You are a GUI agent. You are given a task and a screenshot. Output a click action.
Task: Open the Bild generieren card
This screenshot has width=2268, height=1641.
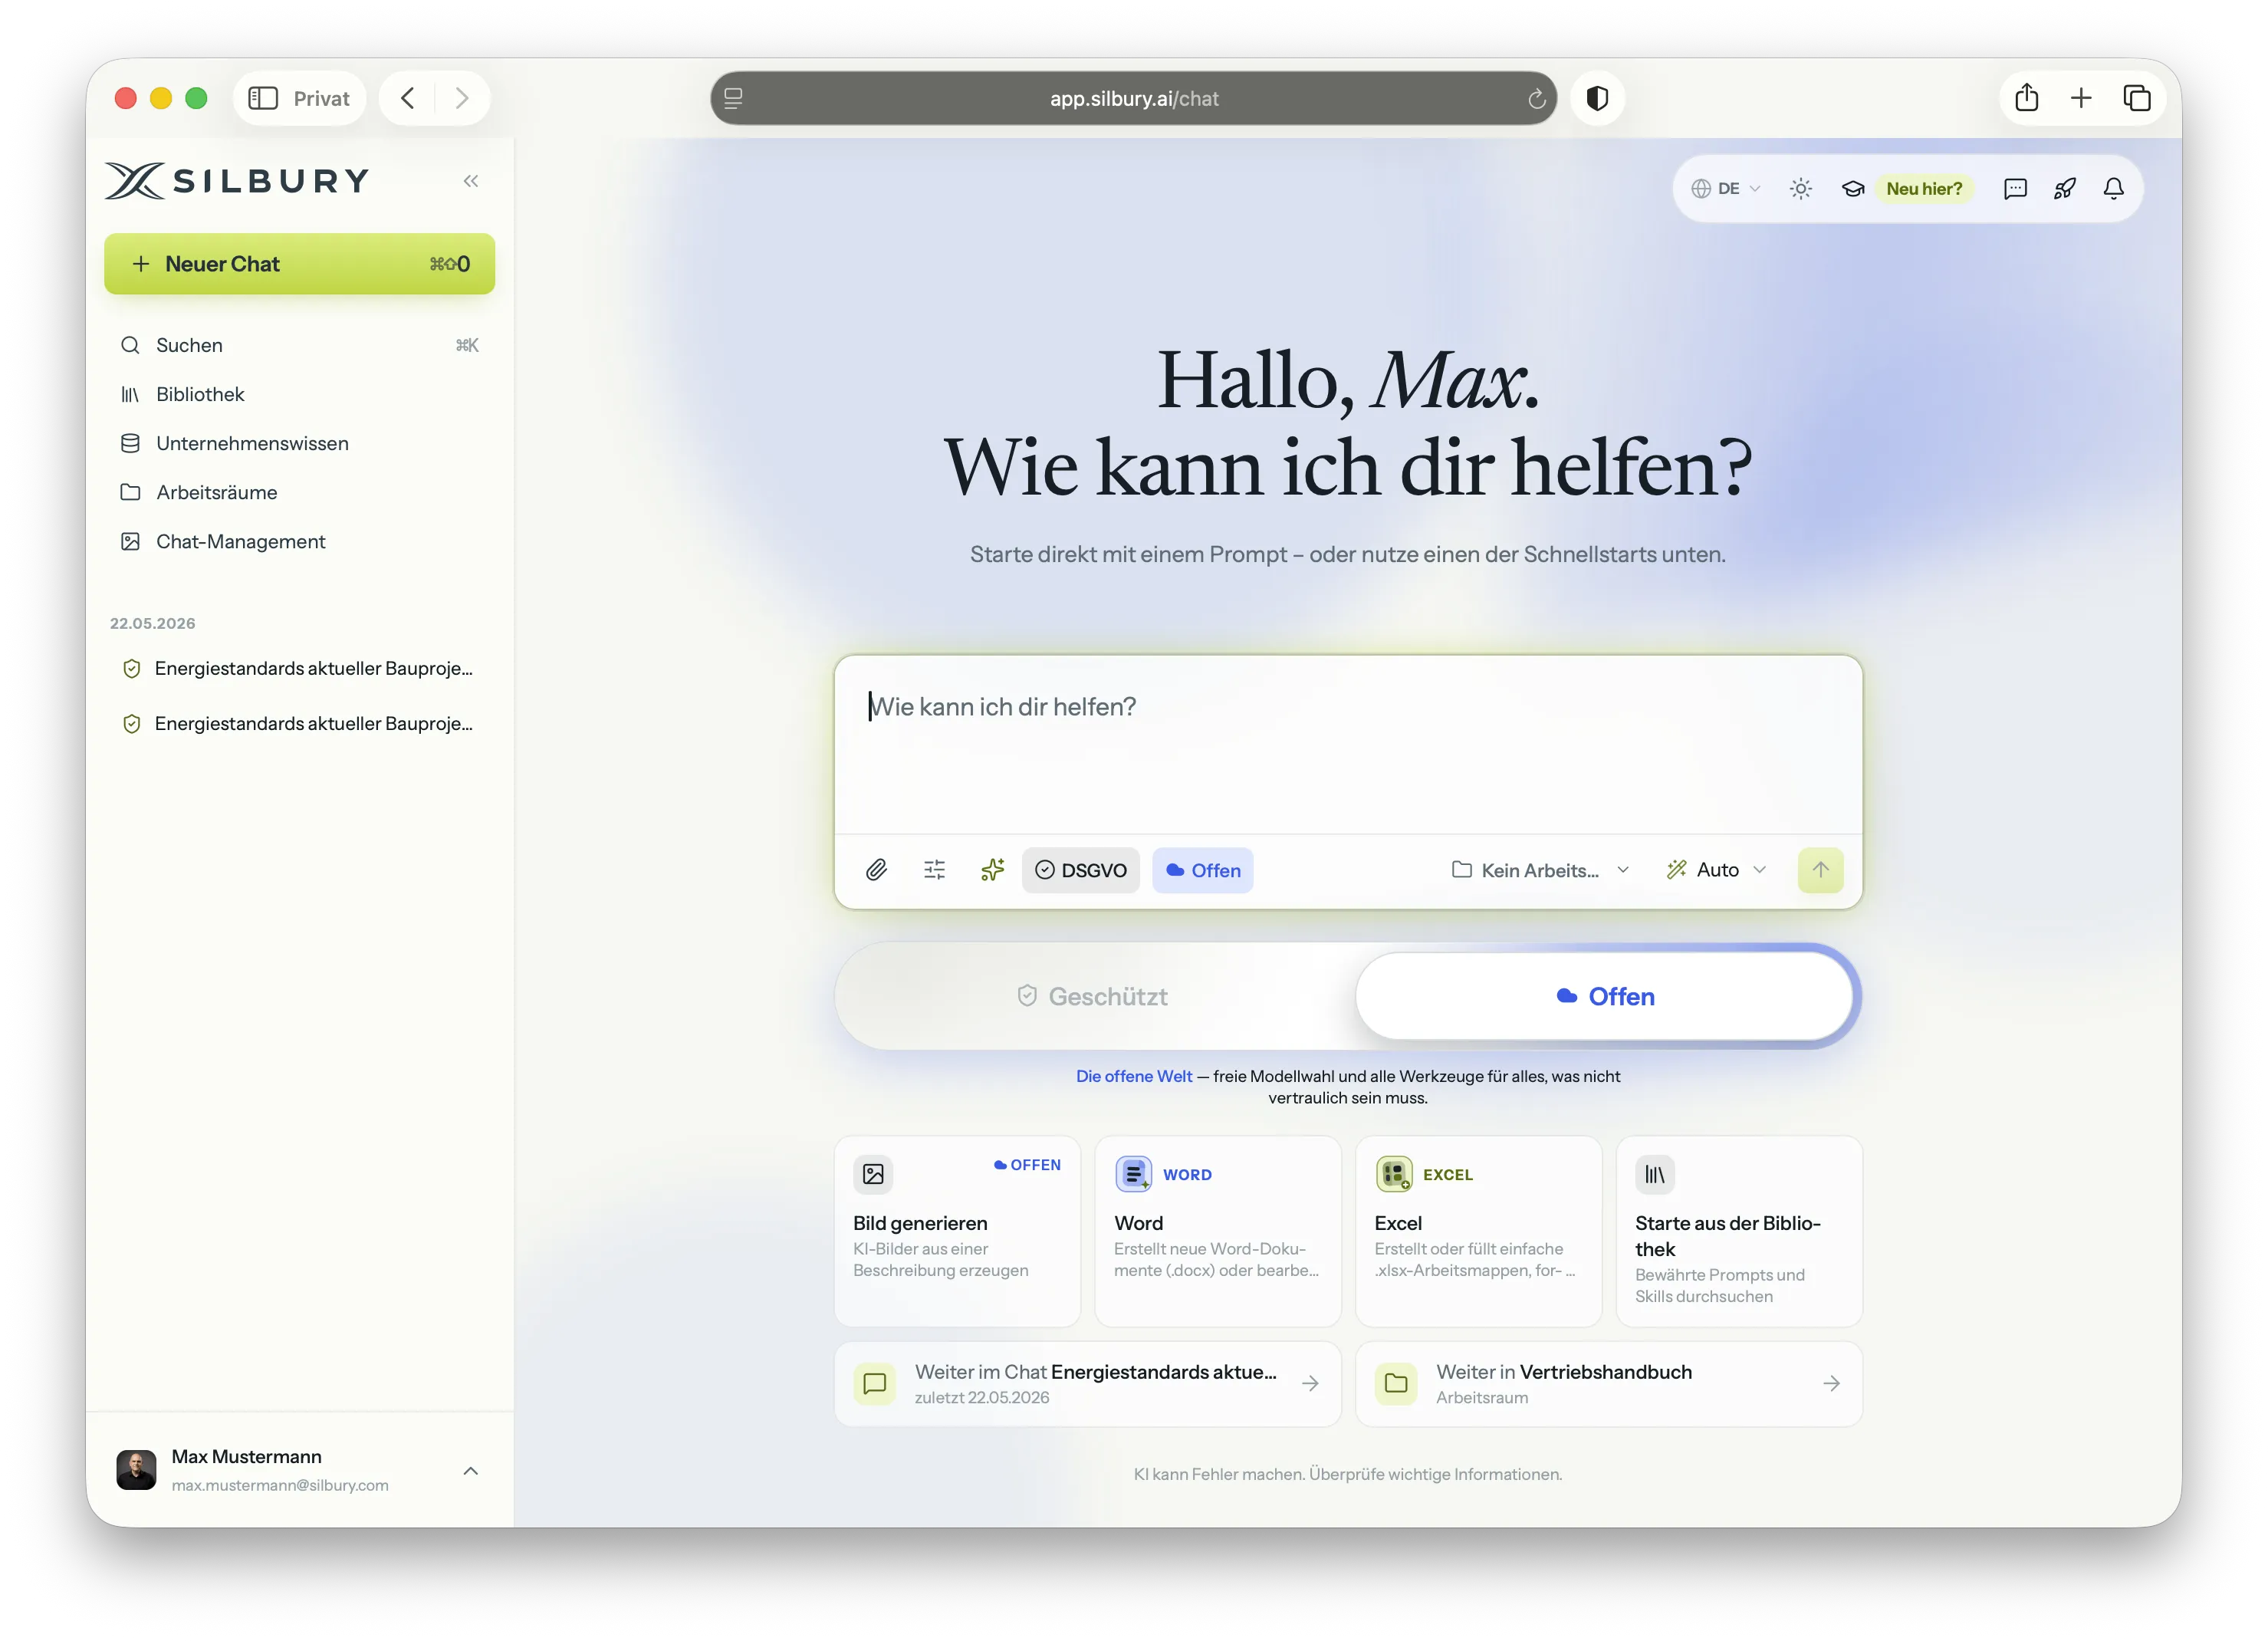pyautogui.click(x=956, y=1230)
